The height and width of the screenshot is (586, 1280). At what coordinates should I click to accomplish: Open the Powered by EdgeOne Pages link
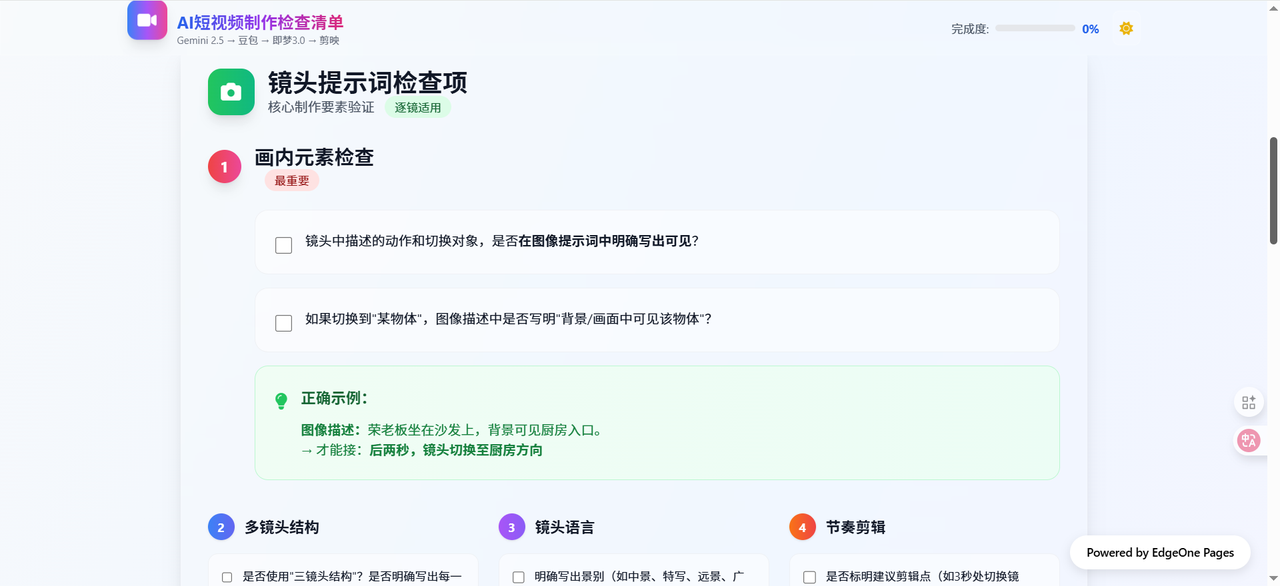click(x=1159, y=552)
